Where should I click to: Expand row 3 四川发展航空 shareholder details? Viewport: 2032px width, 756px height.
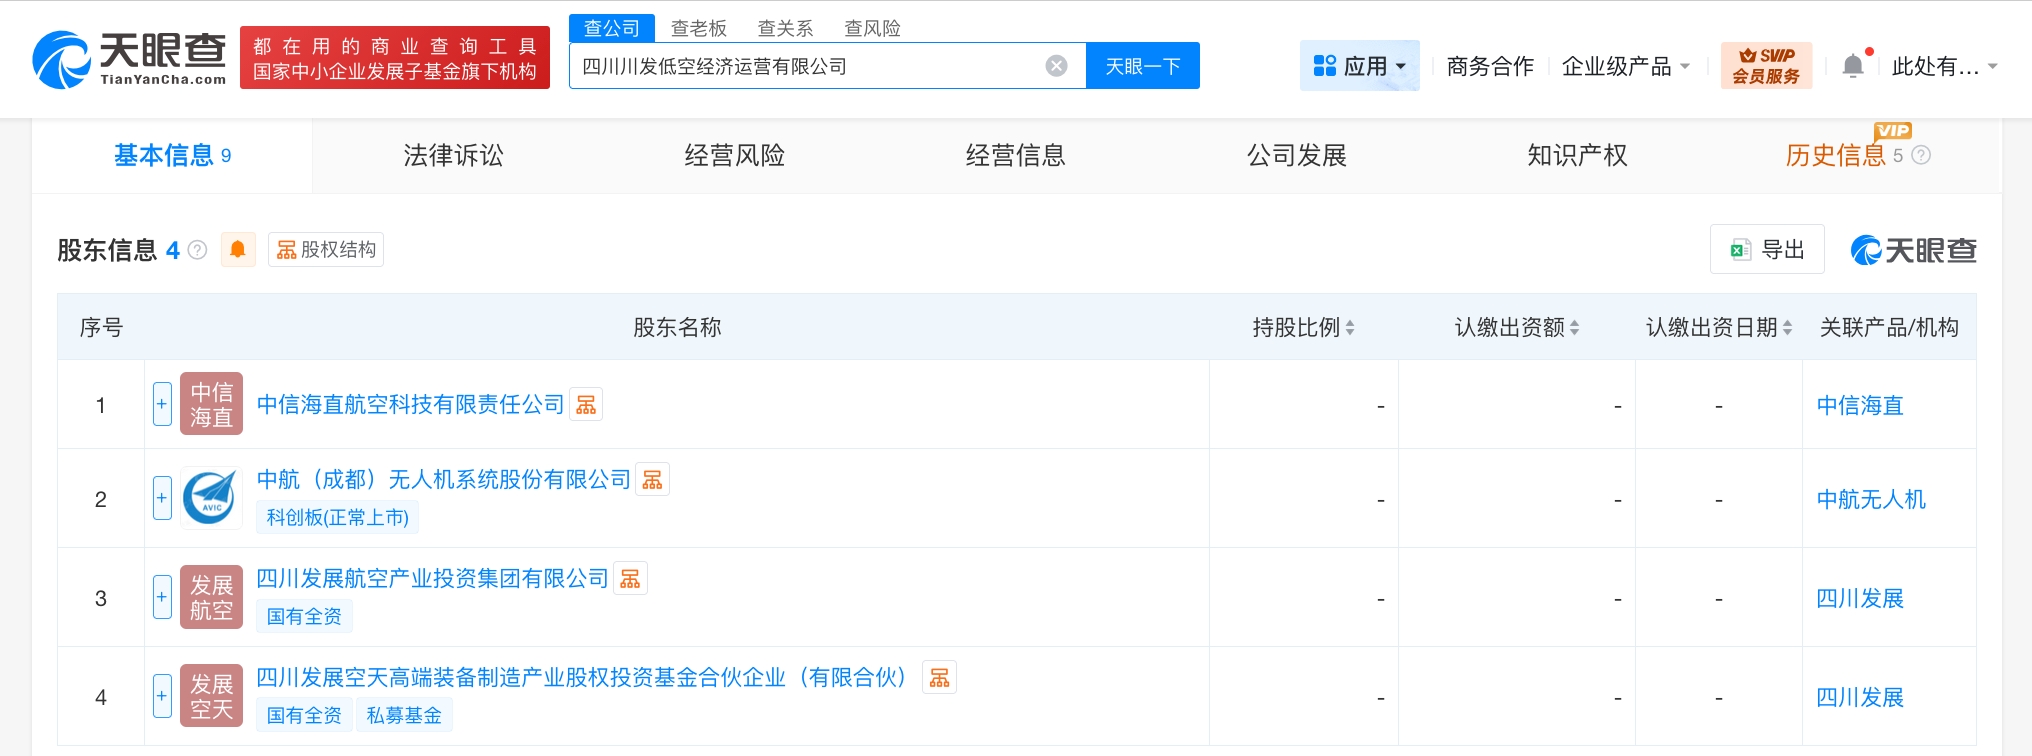(162, 597)
